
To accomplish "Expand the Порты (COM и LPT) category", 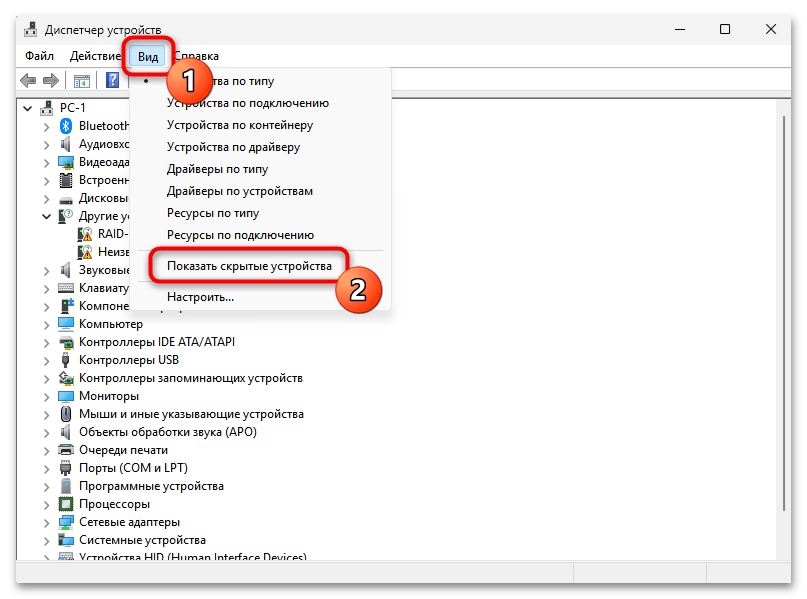I will click(46, 469).
